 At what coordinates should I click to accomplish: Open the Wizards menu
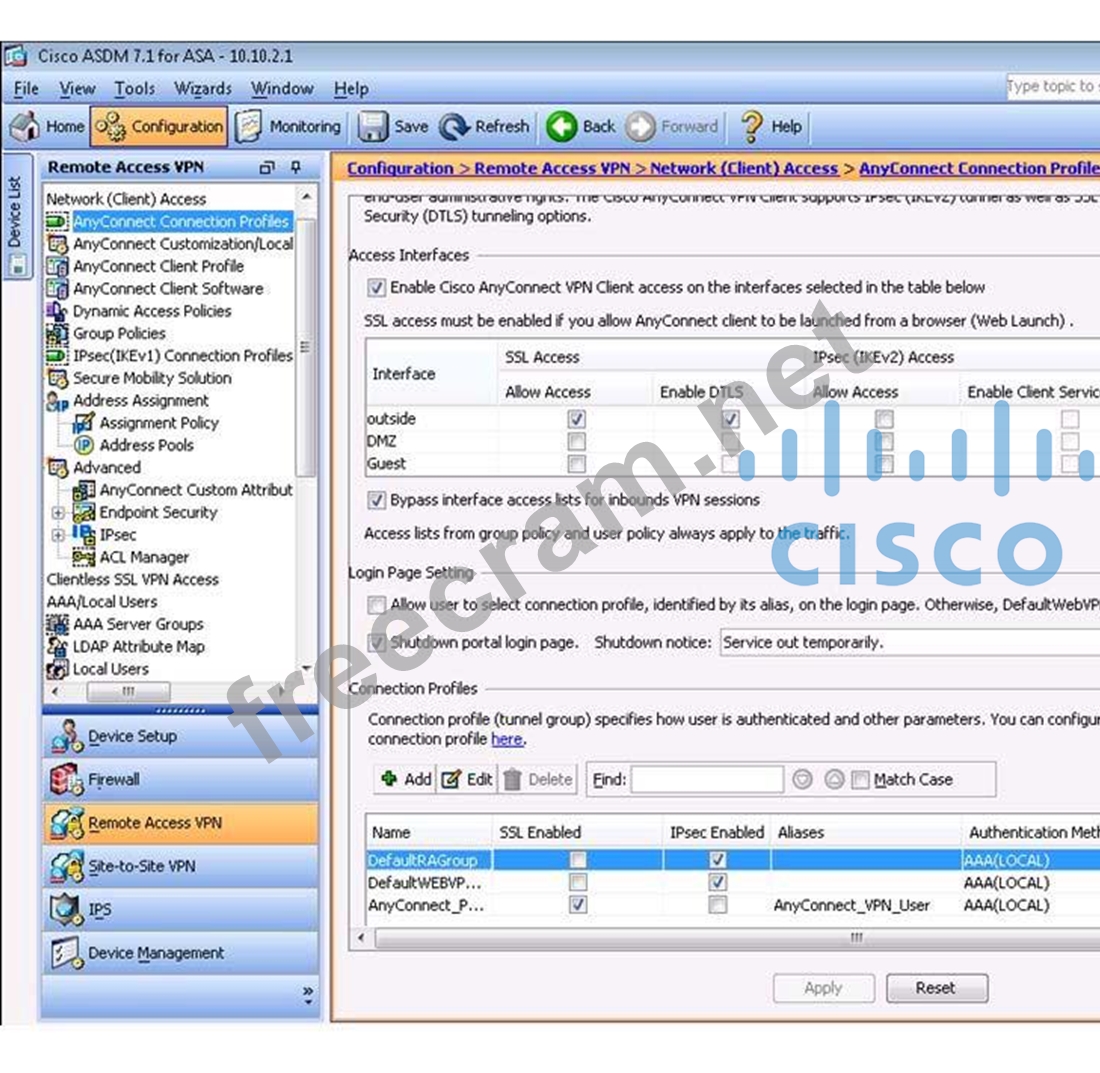pos(203,89)
